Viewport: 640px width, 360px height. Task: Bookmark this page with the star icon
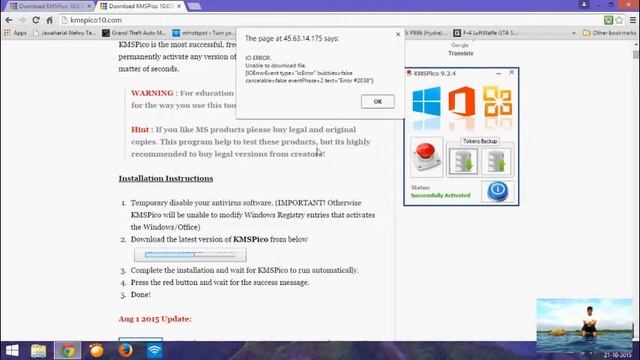tap(619, 20)
